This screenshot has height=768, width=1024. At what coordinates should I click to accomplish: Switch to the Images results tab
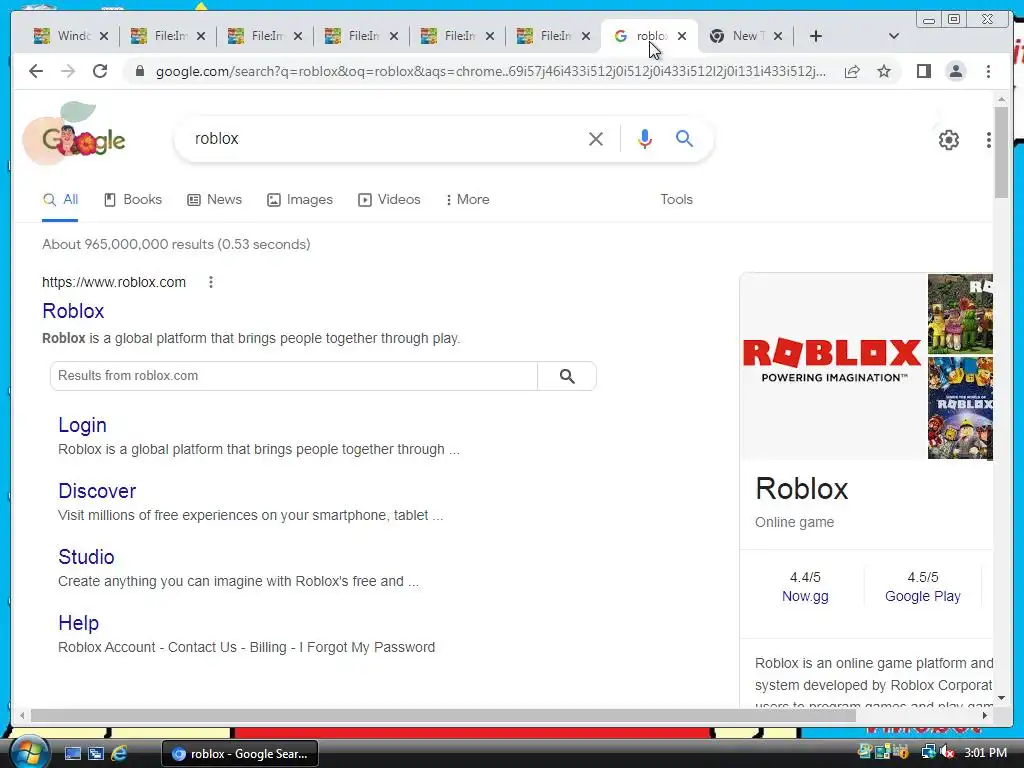point(300,199)
